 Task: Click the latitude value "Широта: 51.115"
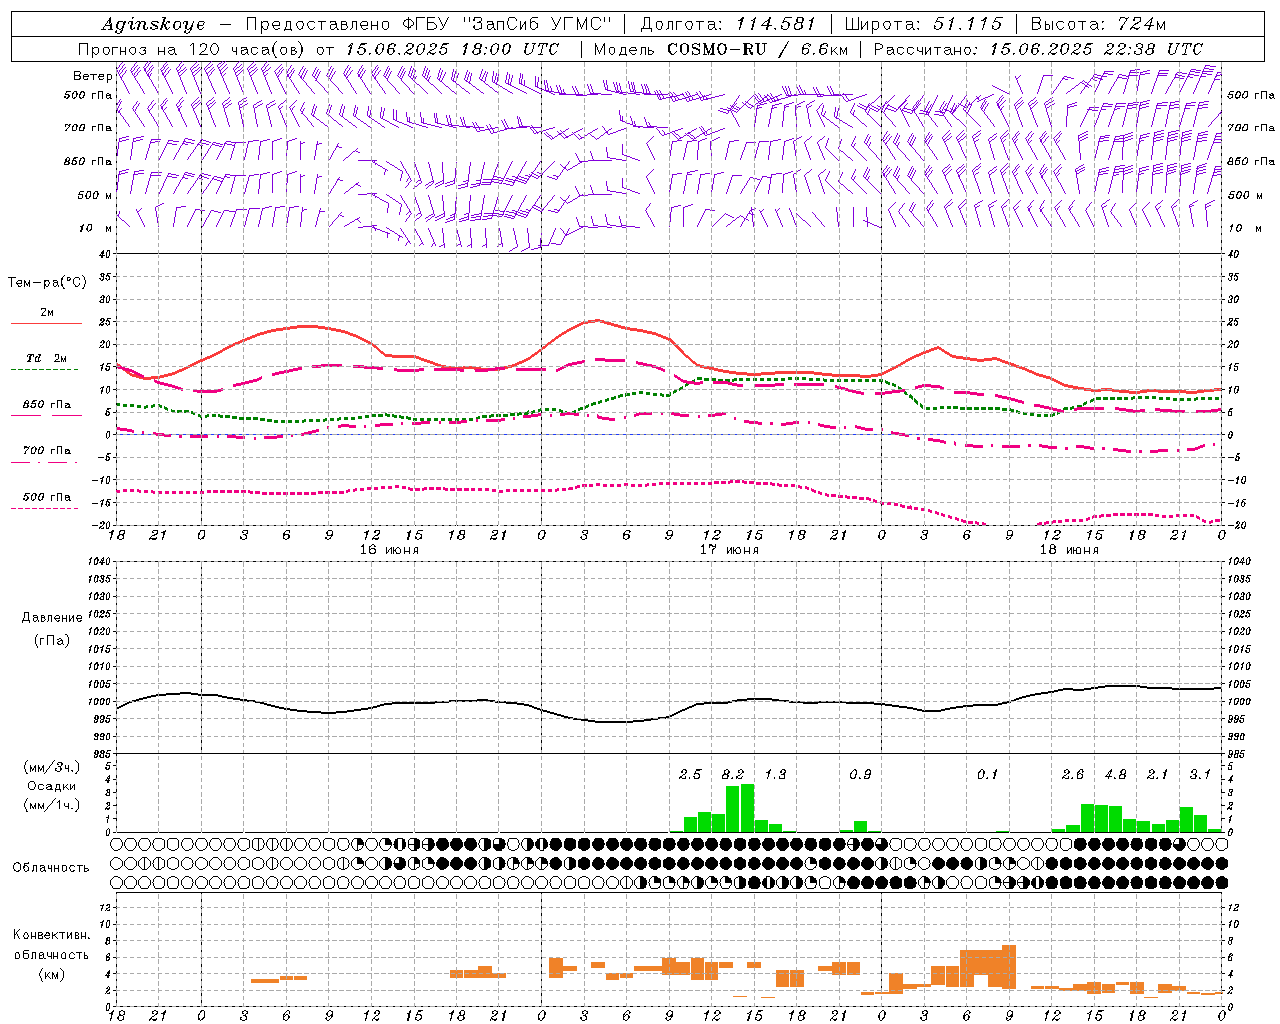pos(923,24)
